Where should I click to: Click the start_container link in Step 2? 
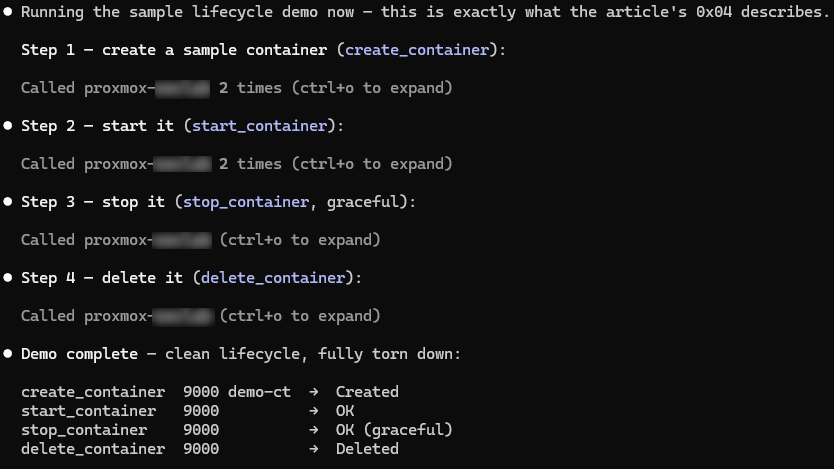tap(260, 126)
